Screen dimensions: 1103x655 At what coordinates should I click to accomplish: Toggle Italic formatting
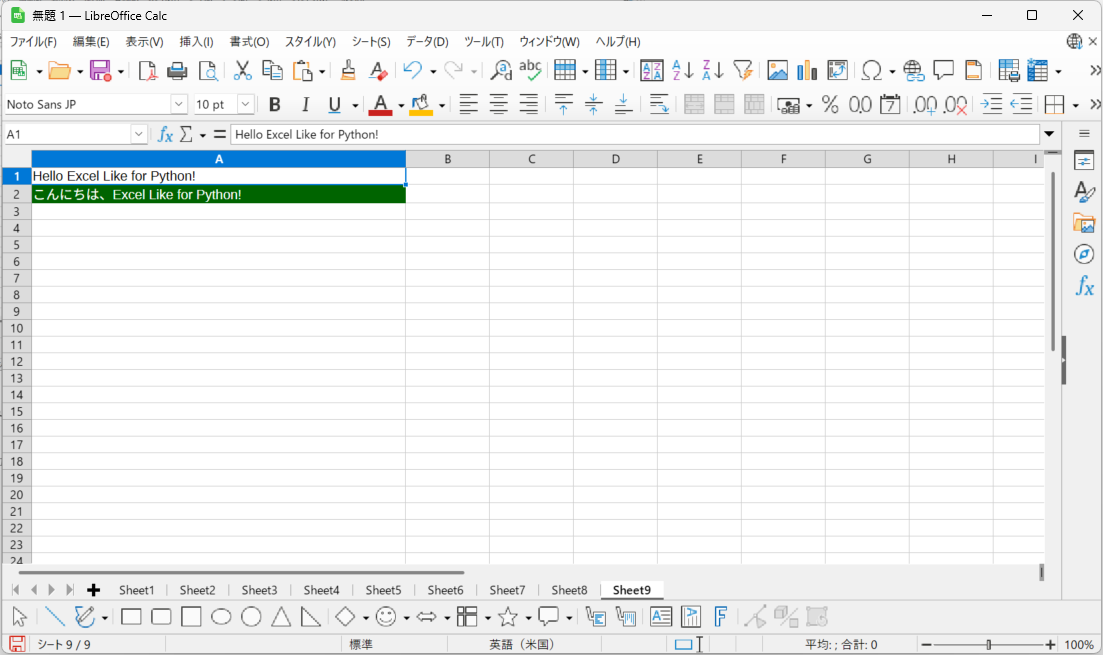[x=305, y=105]
